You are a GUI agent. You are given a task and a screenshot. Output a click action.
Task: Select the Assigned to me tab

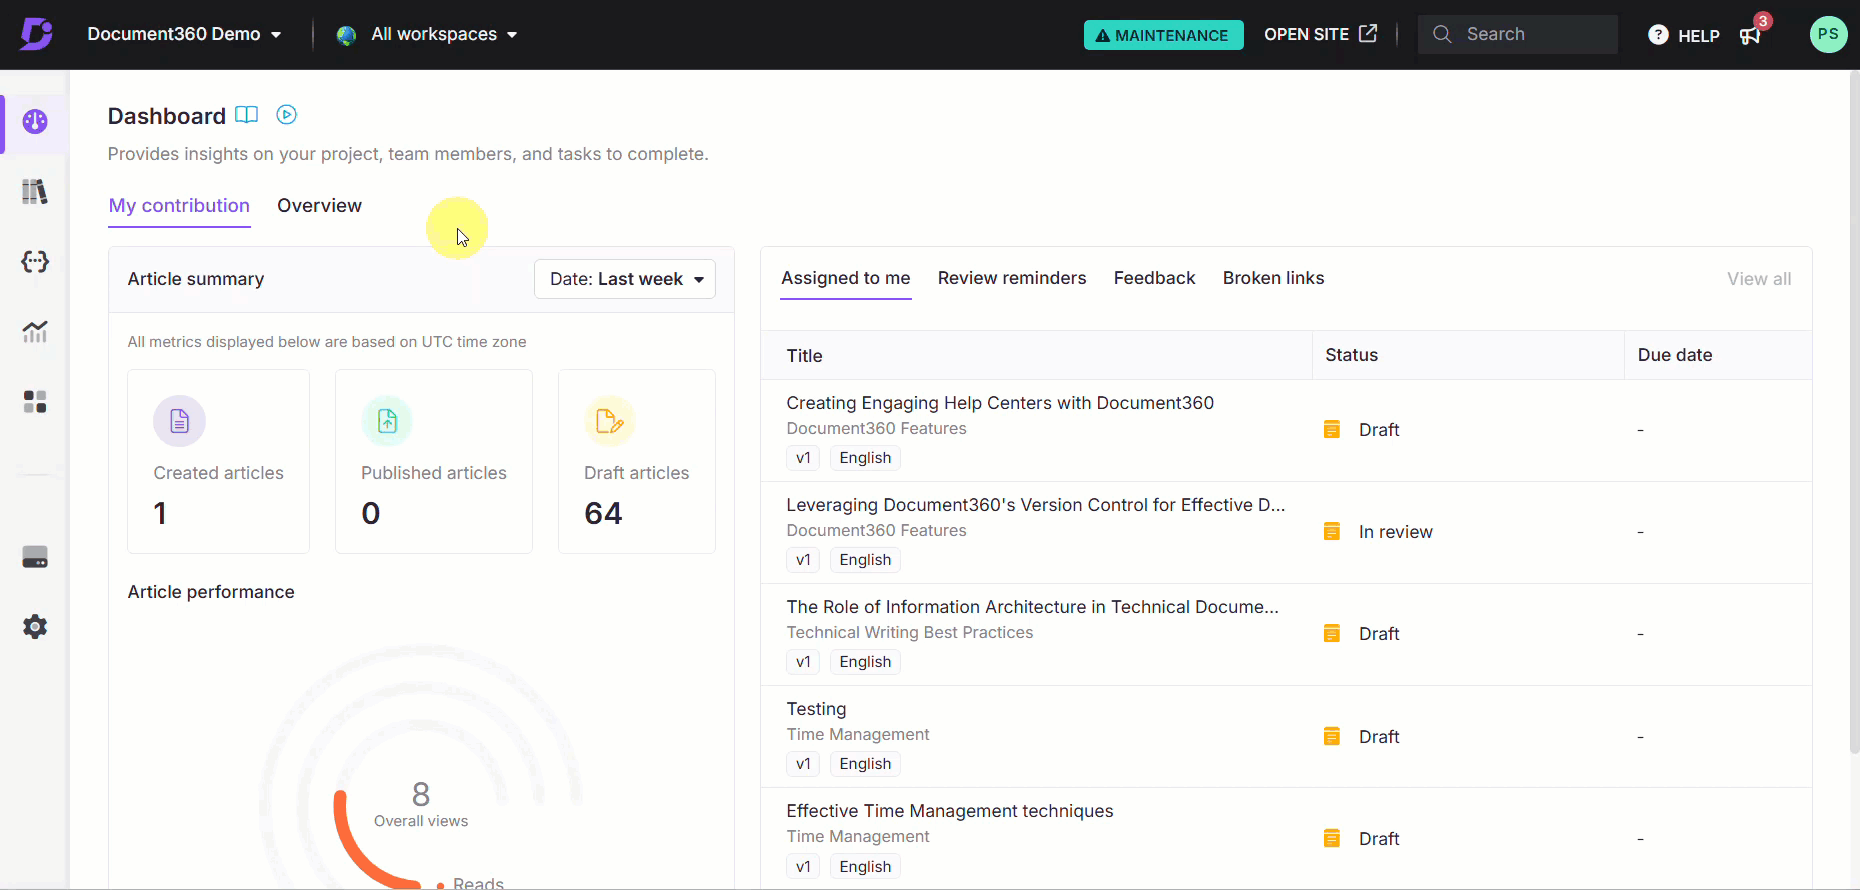(x=846, y=278)
